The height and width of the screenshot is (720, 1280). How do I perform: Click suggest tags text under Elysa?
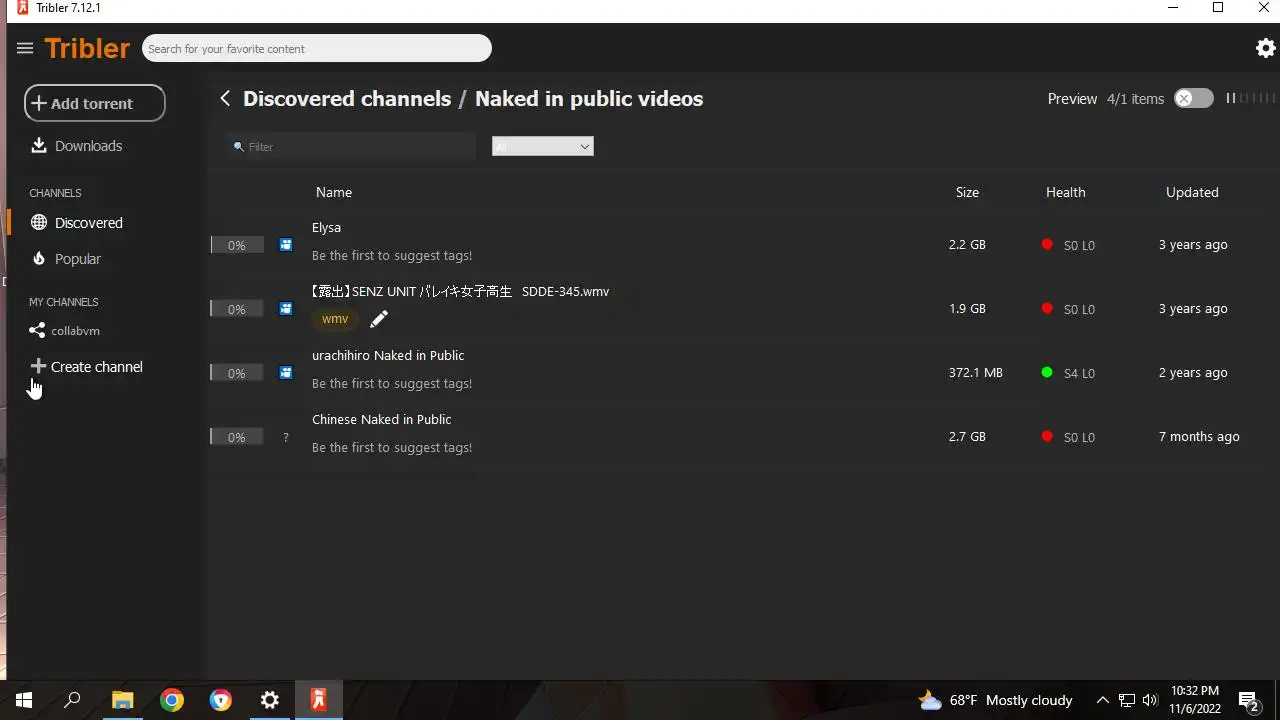coord(392,256)
